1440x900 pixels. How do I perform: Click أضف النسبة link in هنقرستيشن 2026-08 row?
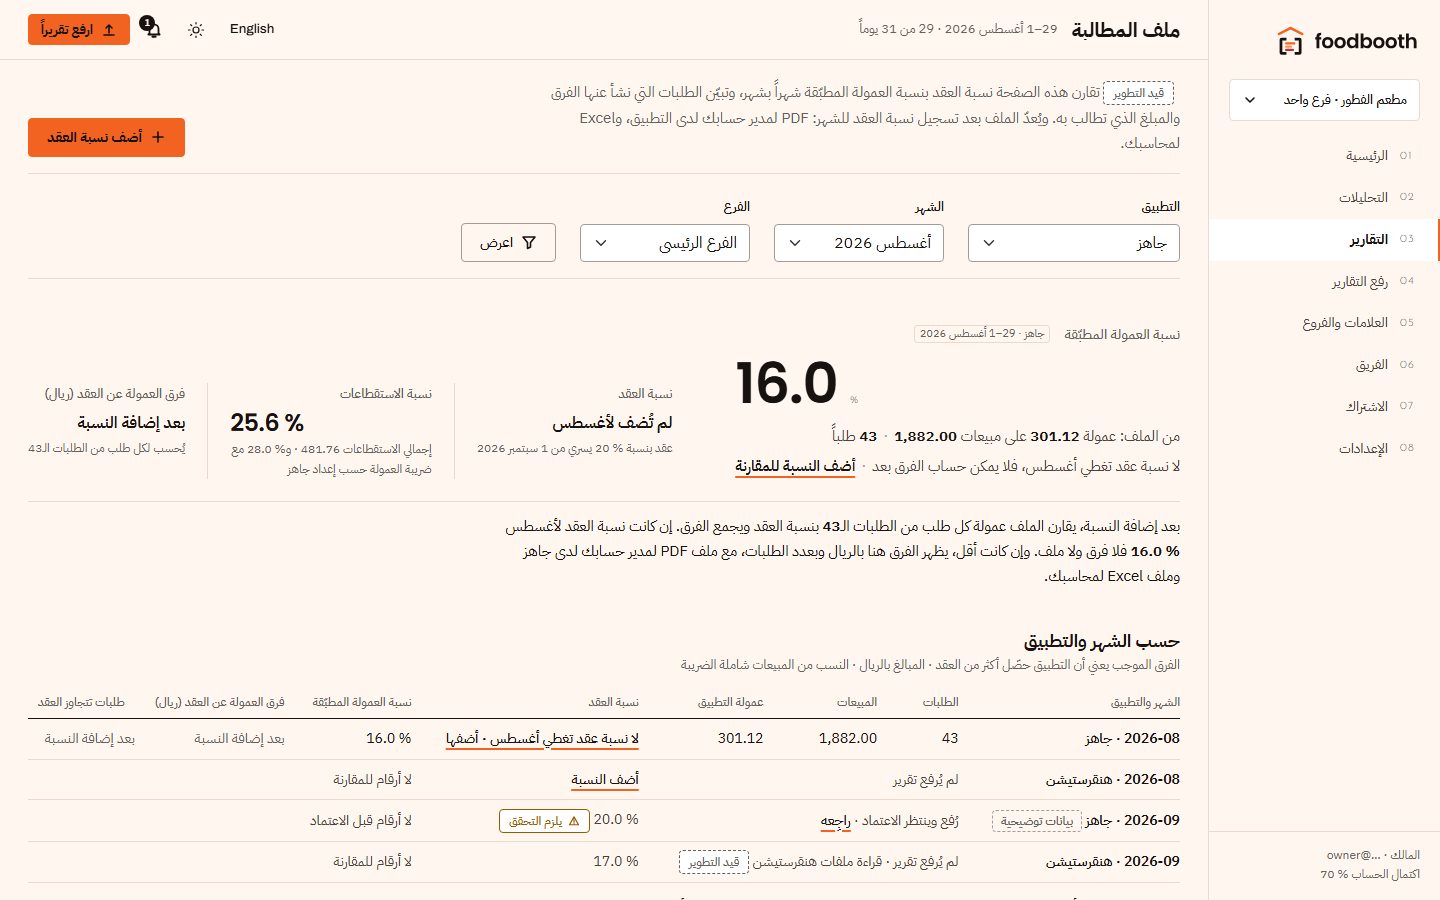click(605, 780)
